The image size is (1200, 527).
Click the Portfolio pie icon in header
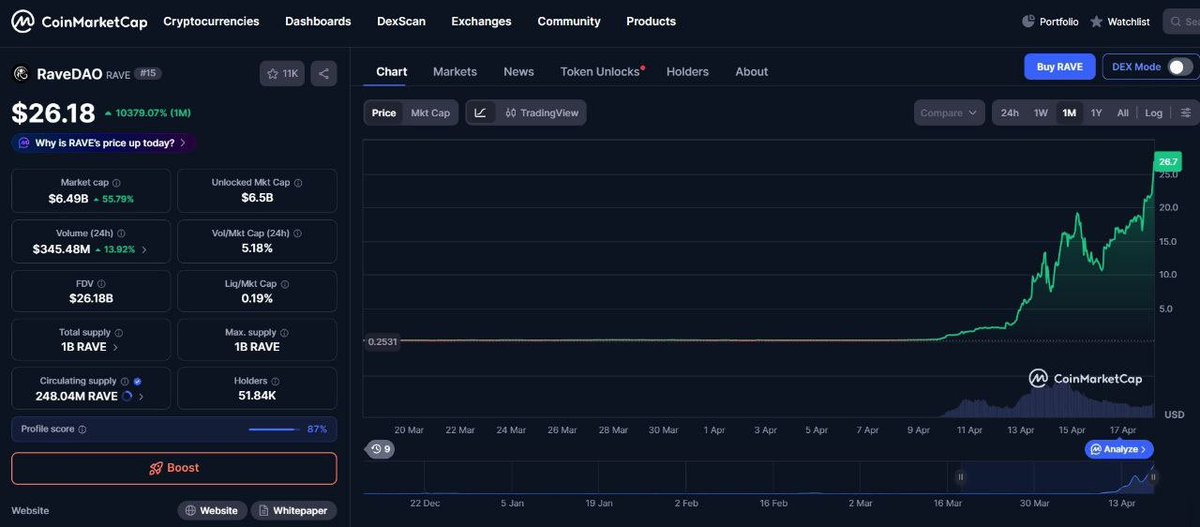click(x=1029, y=21)
